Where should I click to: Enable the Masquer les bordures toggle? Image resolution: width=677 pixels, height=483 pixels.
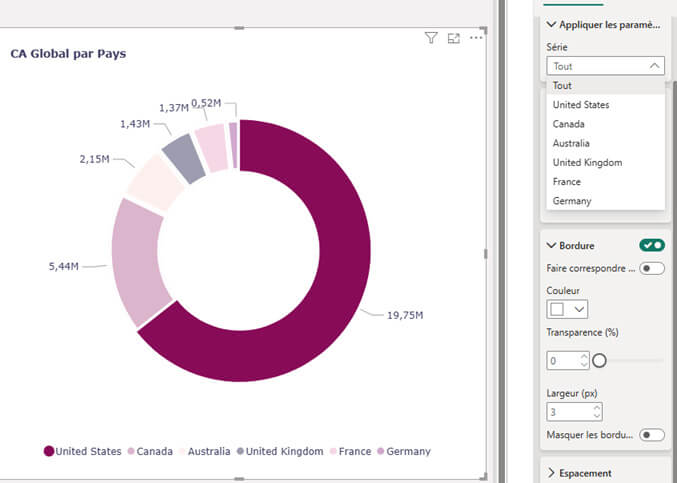point(652,435)
